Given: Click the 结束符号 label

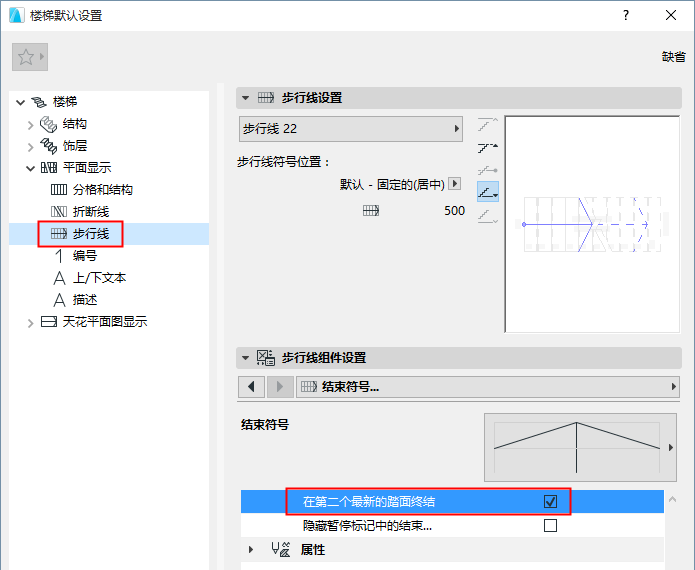Looking at the screenshot, I should point(265,425).
